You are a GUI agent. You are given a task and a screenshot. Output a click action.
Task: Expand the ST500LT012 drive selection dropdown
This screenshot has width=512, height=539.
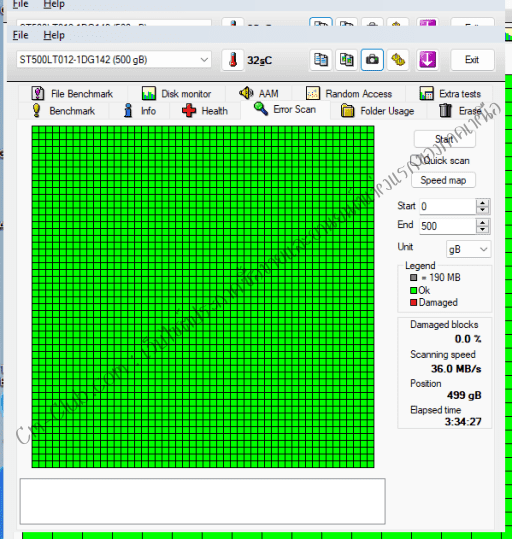[204, 60]
